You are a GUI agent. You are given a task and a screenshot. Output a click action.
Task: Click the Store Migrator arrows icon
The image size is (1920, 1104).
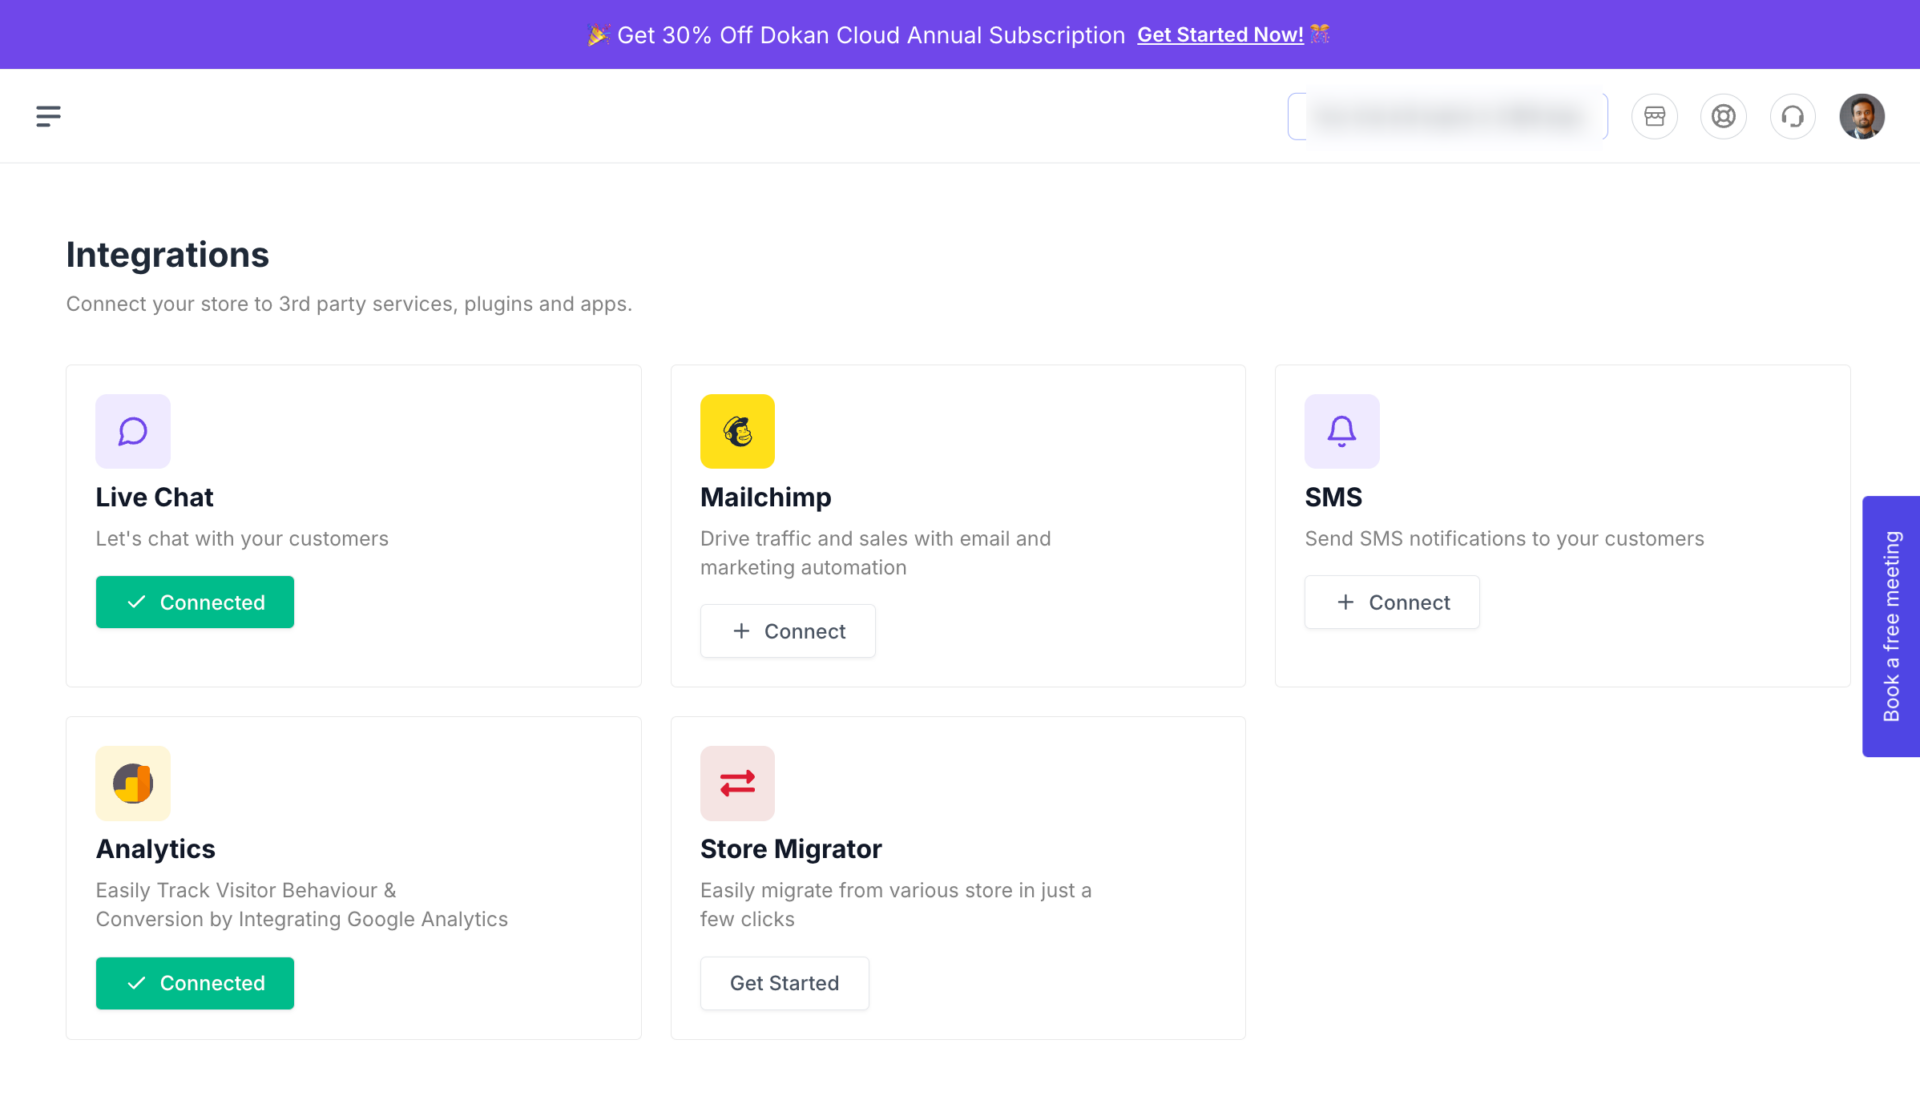click(737, 783)
